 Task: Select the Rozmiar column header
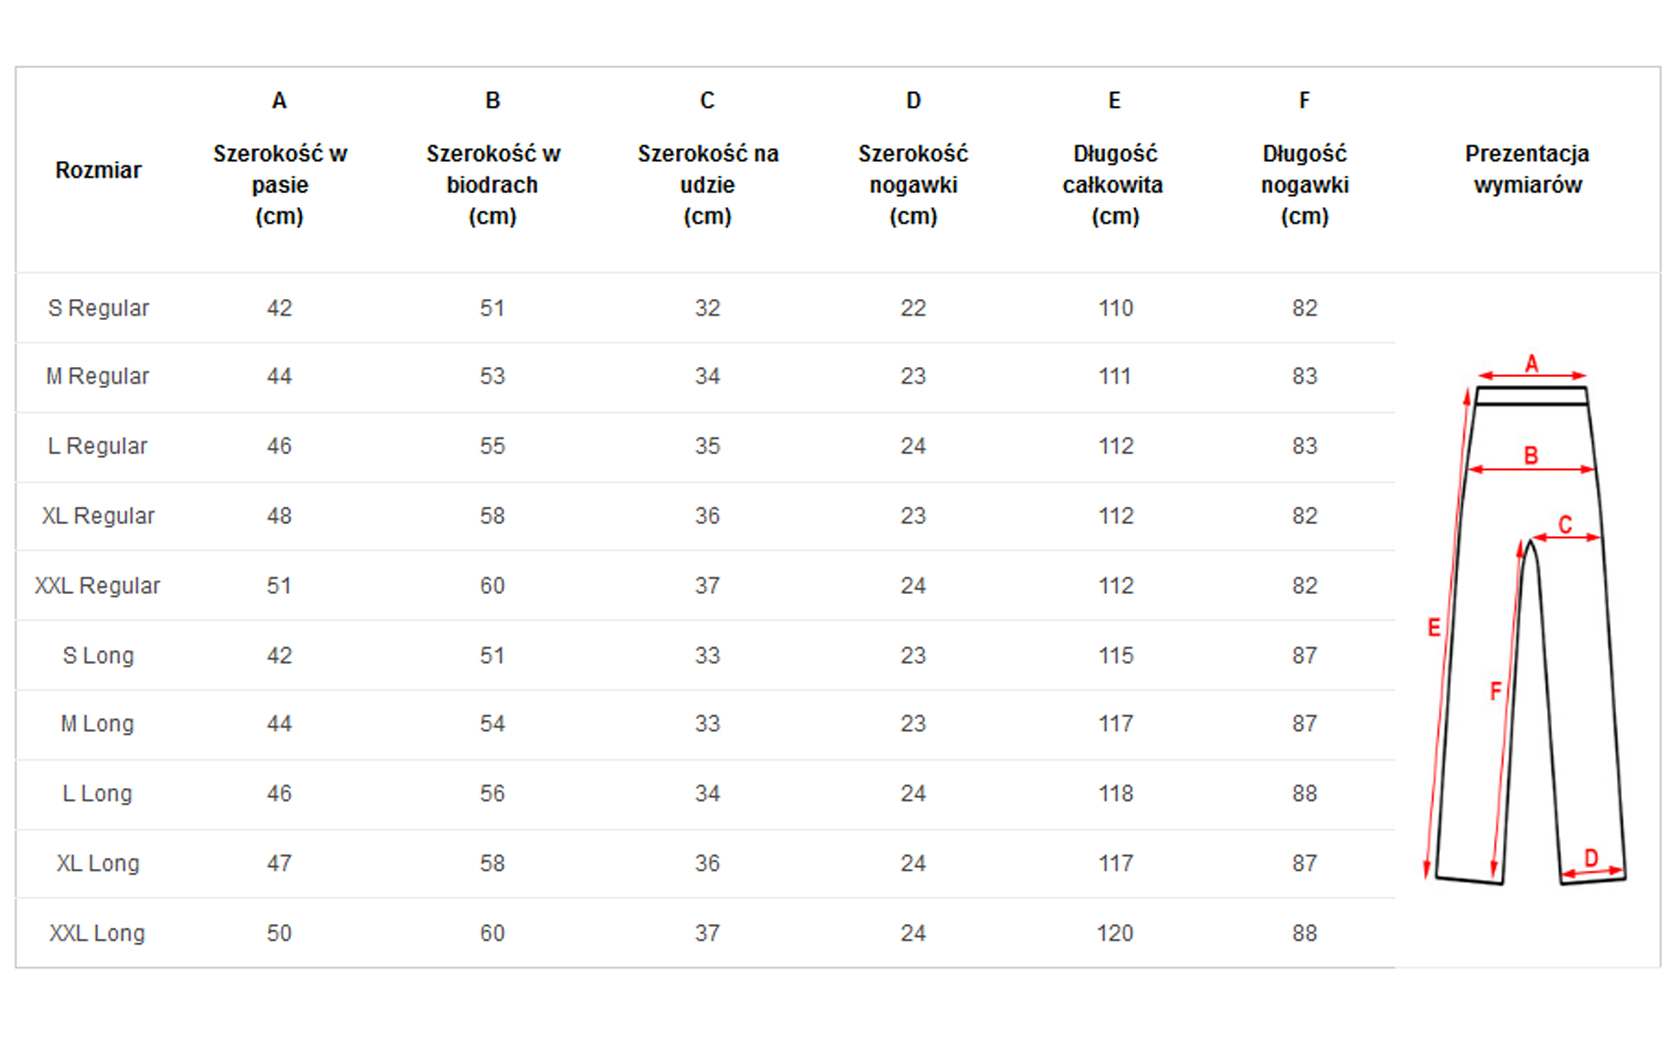coord(98,170)
